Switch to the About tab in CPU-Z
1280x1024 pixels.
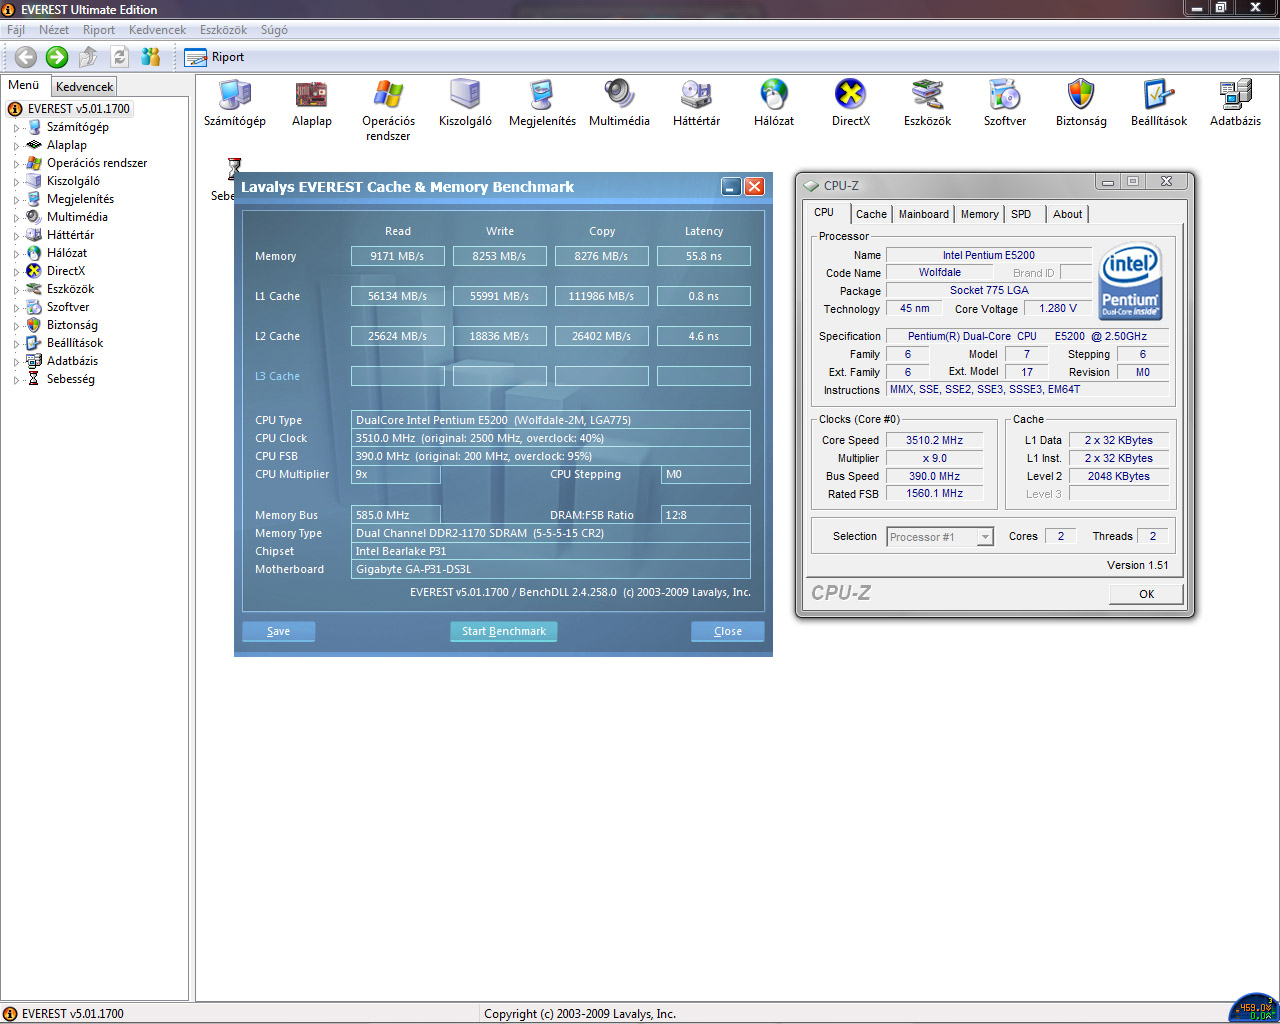pos(1067,214)
